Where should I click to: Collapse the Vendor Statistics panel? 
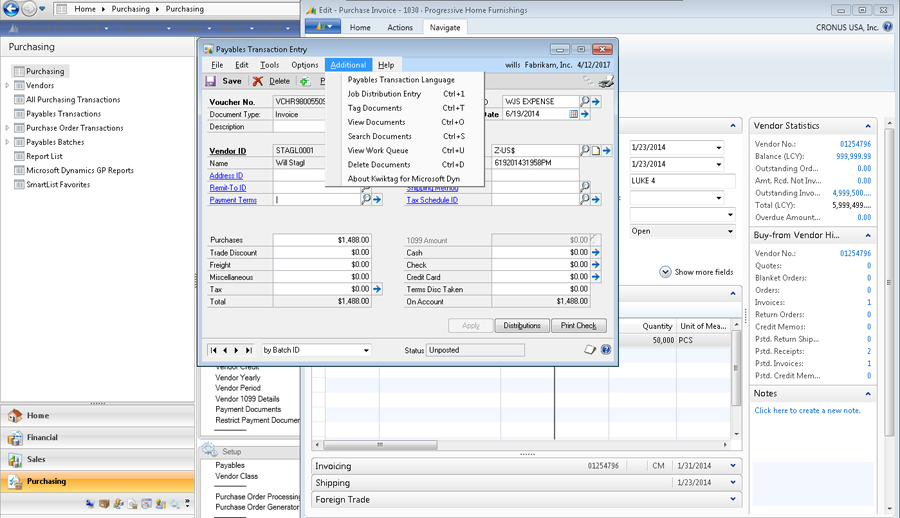(x=868, y=126)
